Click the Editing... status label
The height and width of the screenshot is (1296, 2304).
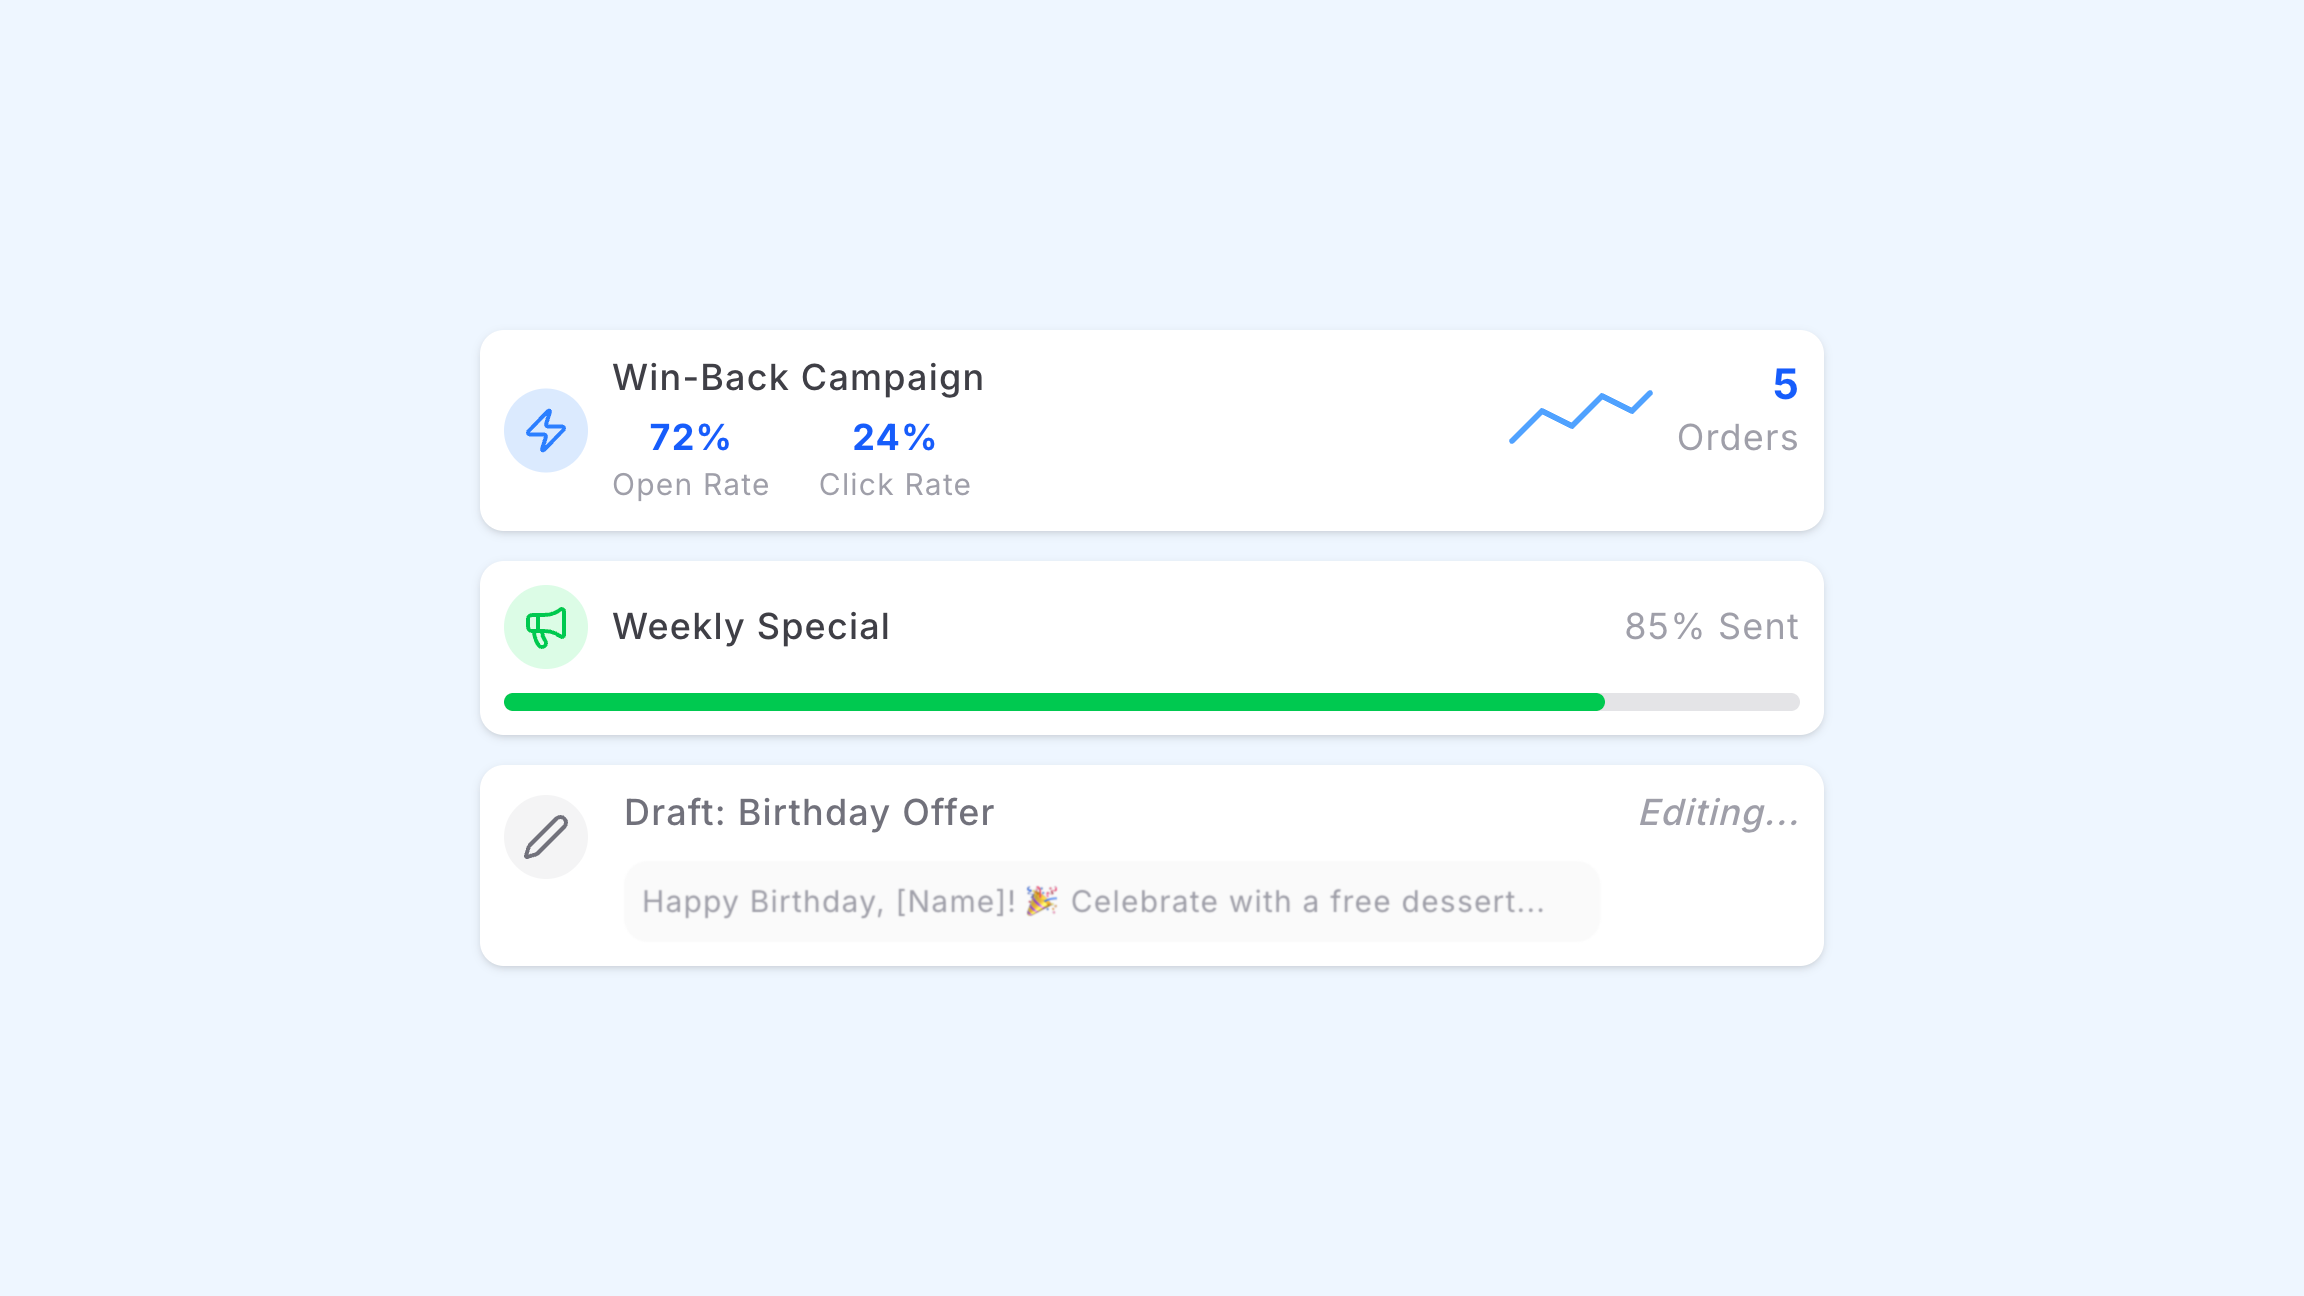click(1719, 813)
